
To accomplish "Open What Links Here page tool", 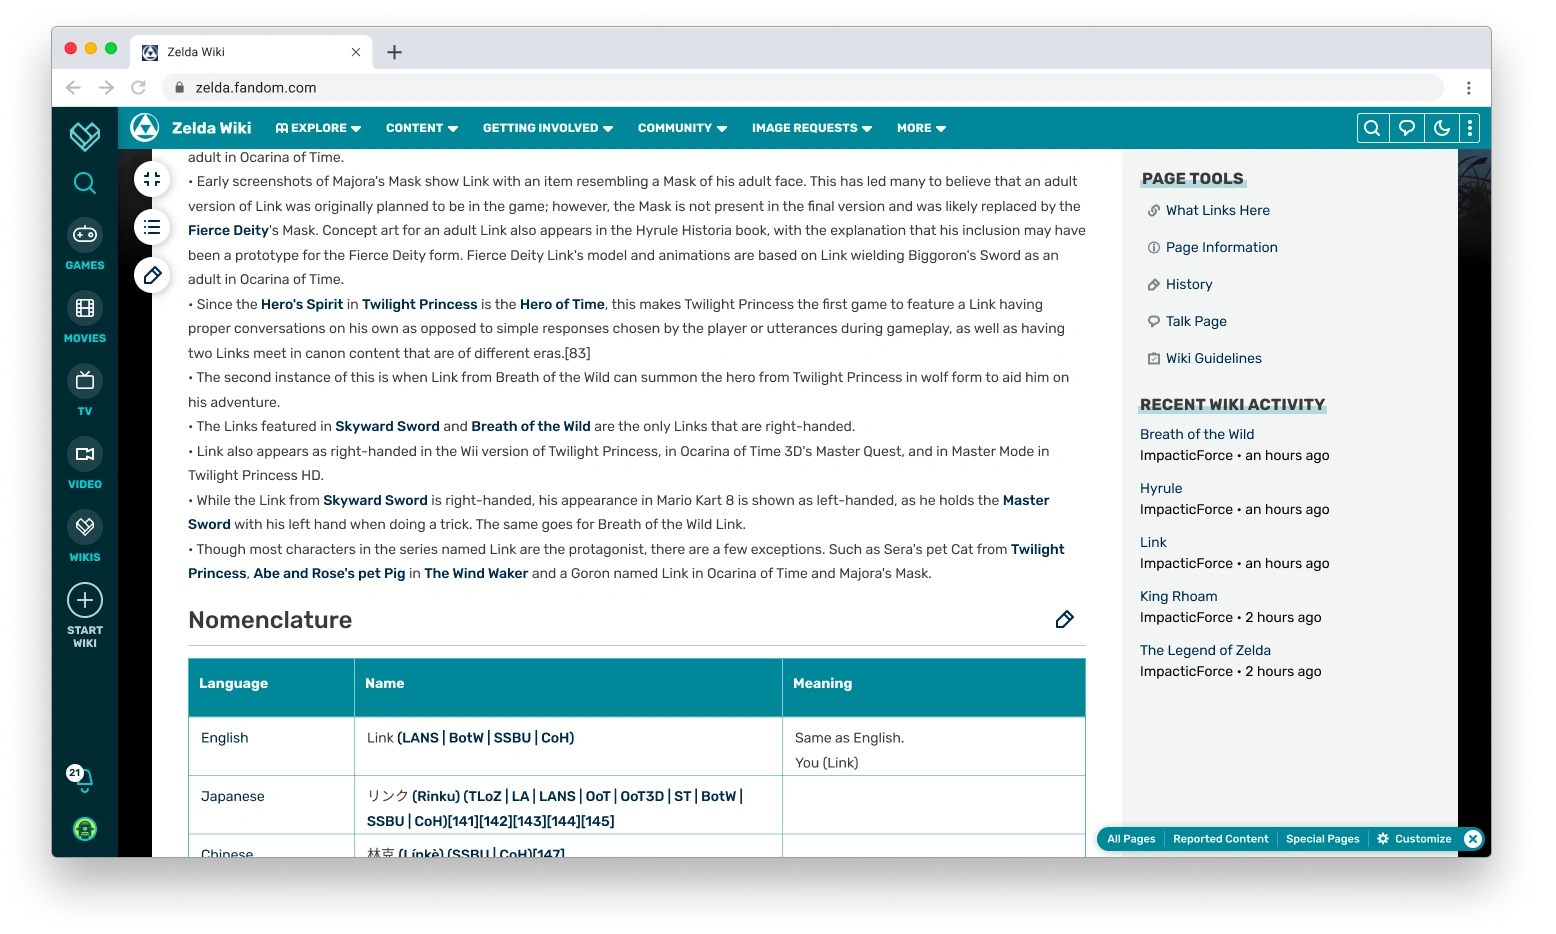I will [x=1217, y=210].
